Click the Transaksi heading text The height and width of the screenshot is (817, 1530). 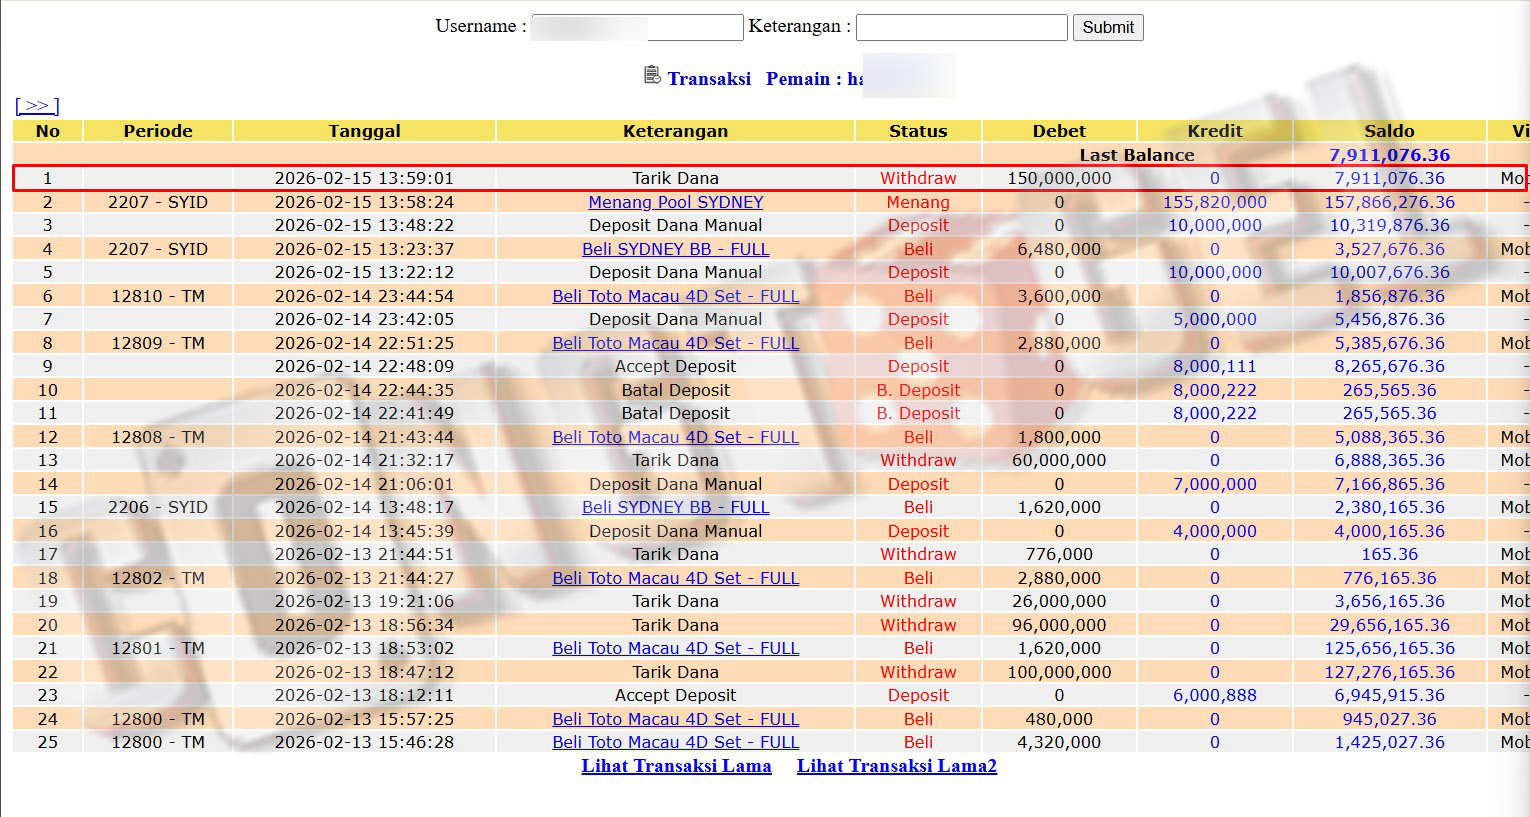point(709,79)
